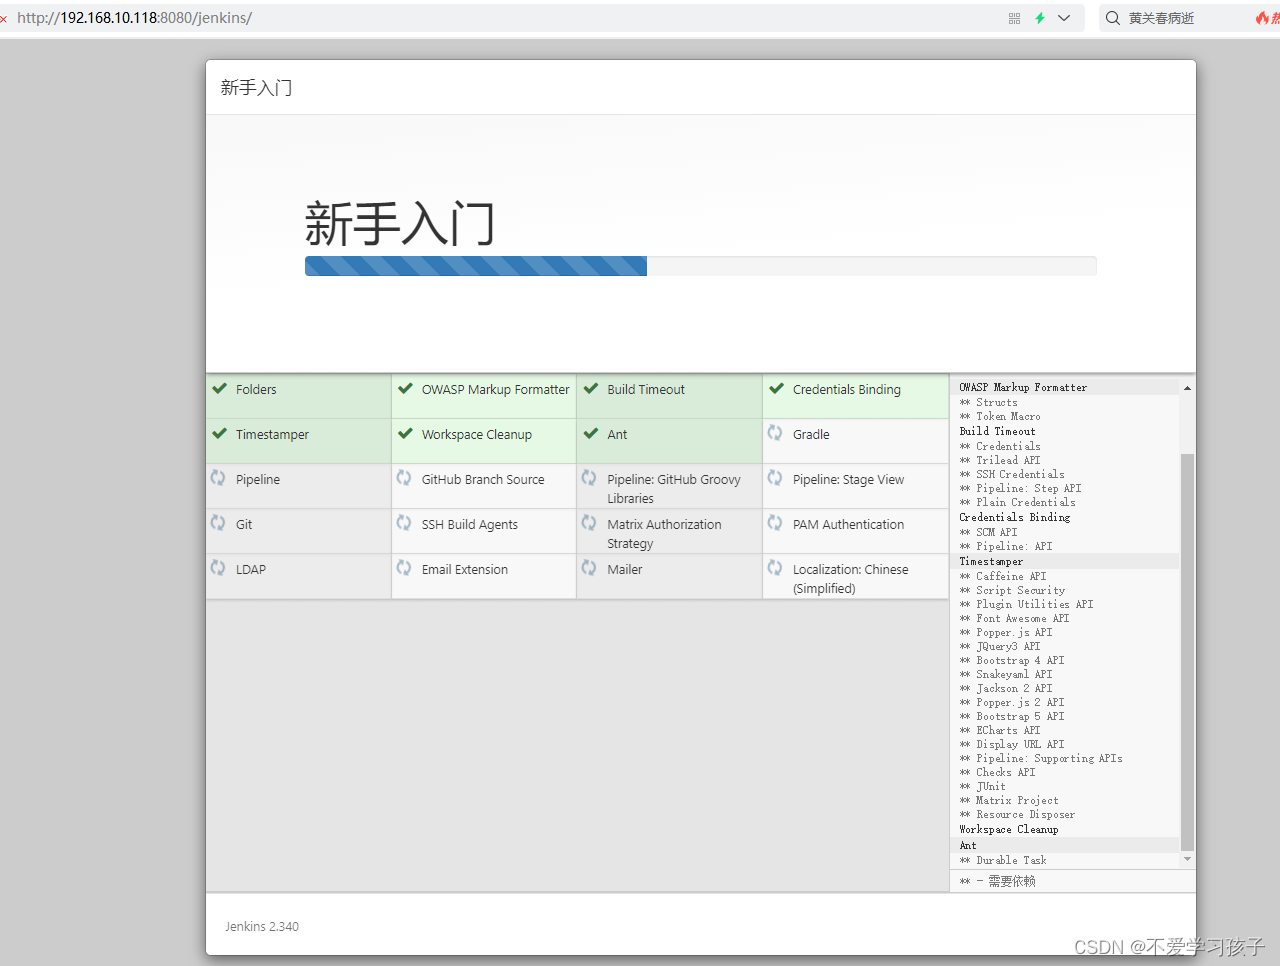Click the pending icon for SSH Build Agents
1280x966 pixels.
tap(404, 523)
